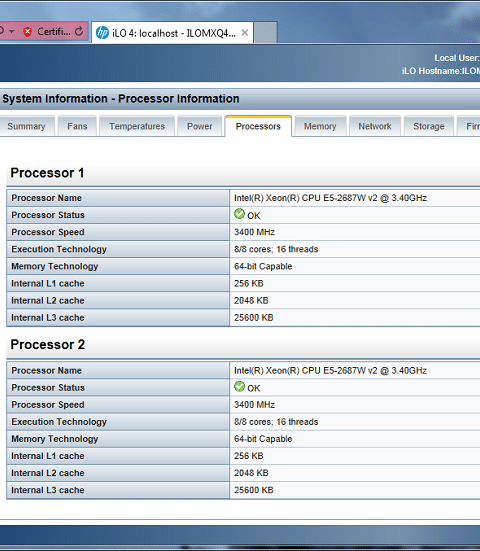
Task: Click Processor 2 '8/8 cores; 16 threads' value
Action: click(276, 422)
